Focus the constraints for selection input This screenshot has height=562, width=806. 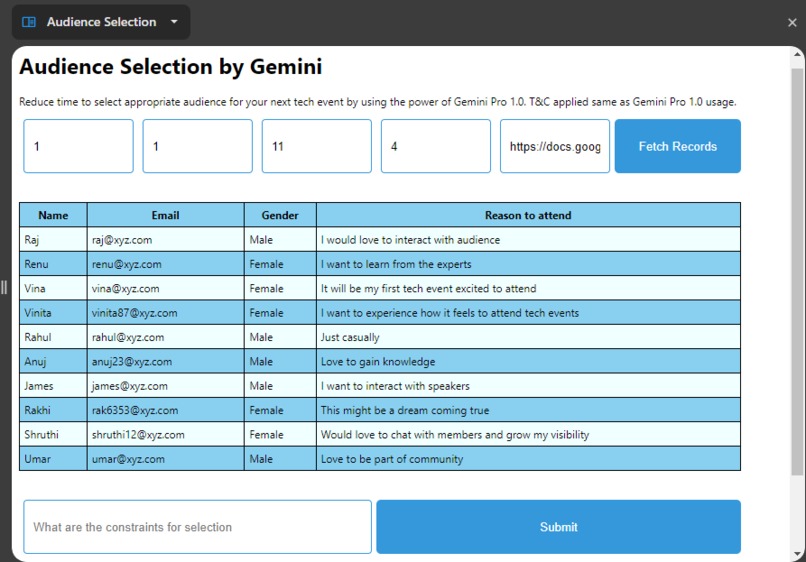click(197, 527)
